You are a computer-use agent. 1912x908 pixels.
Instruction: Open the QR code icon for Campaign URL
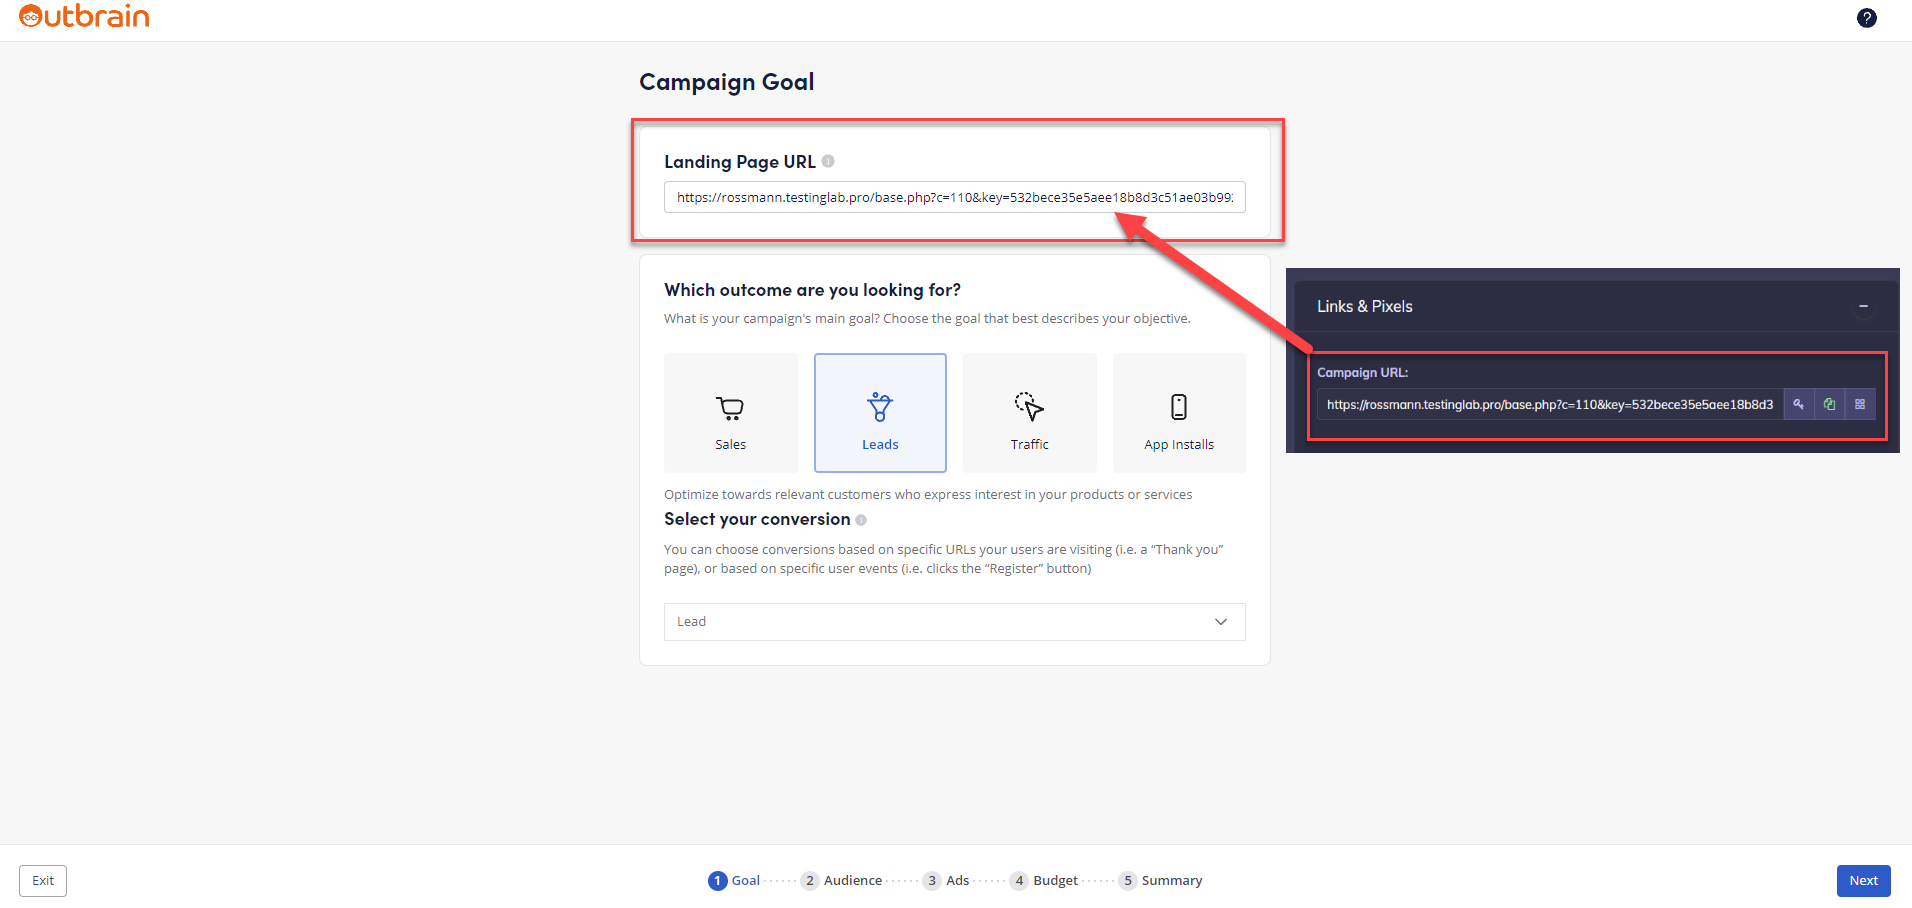1861,404
